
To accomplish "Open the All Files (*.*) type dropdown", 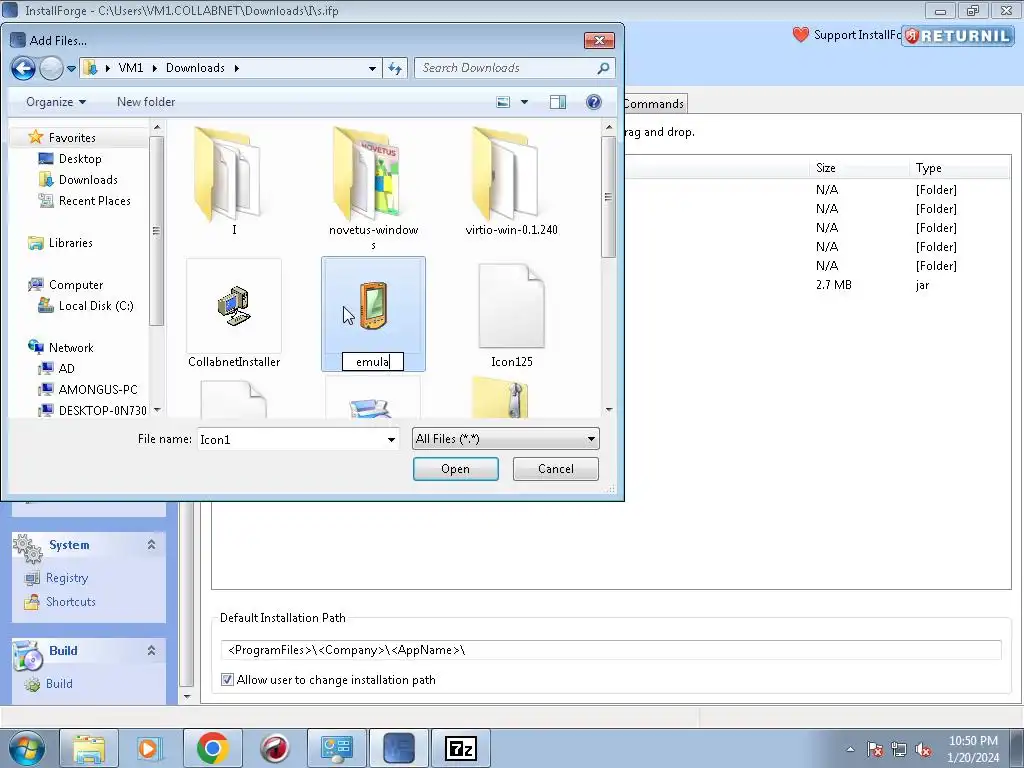I will 505,439.
